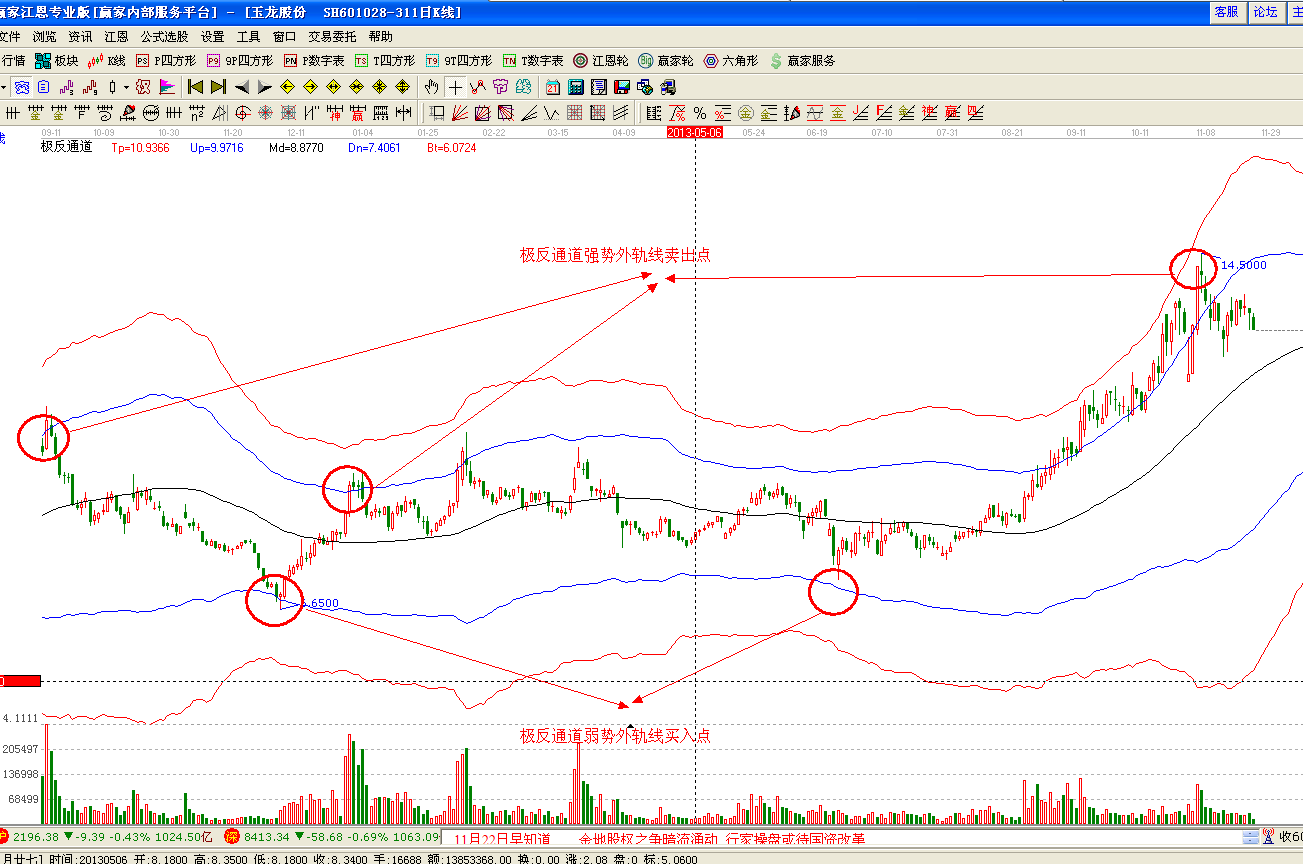Open the 公式选股 menu
Screen dimensions: 1303x864
coord(164,36)
